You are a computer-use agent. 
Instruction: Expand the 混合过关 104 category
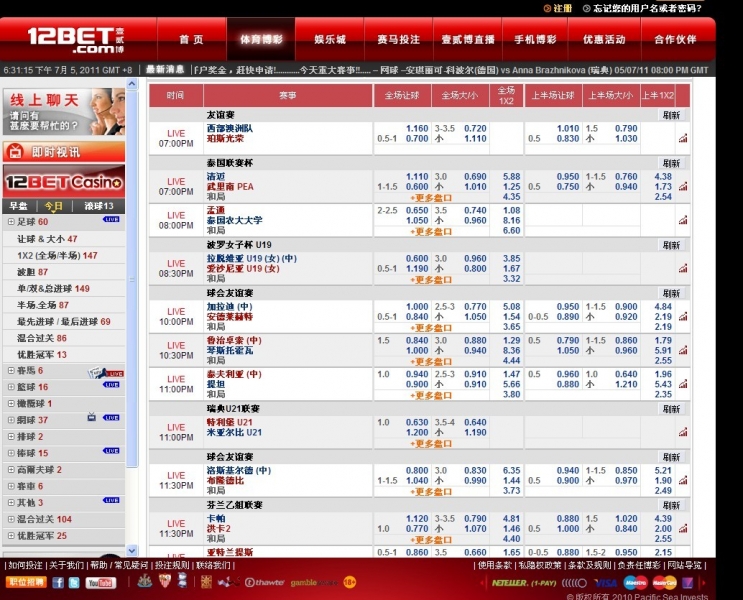[11, 519]
